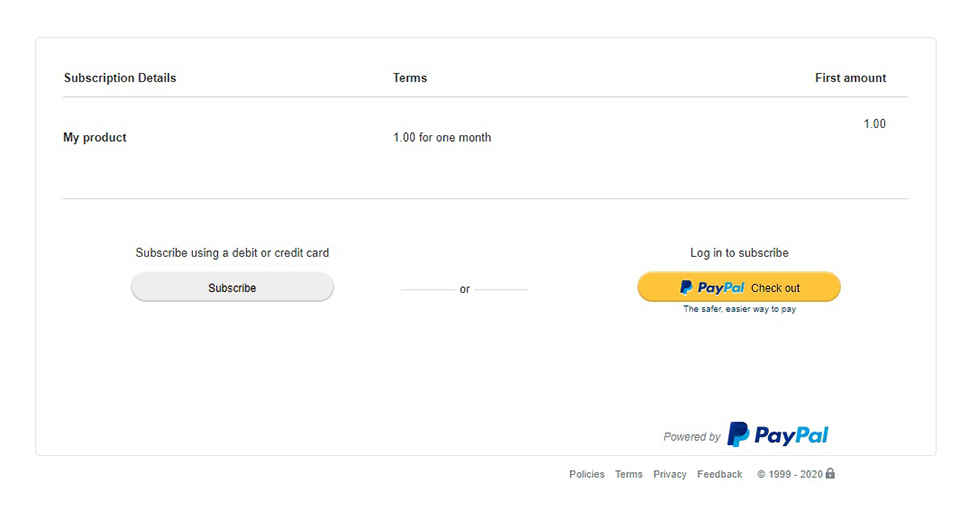Click the 'or' divider between payment options

coord(465,289)
